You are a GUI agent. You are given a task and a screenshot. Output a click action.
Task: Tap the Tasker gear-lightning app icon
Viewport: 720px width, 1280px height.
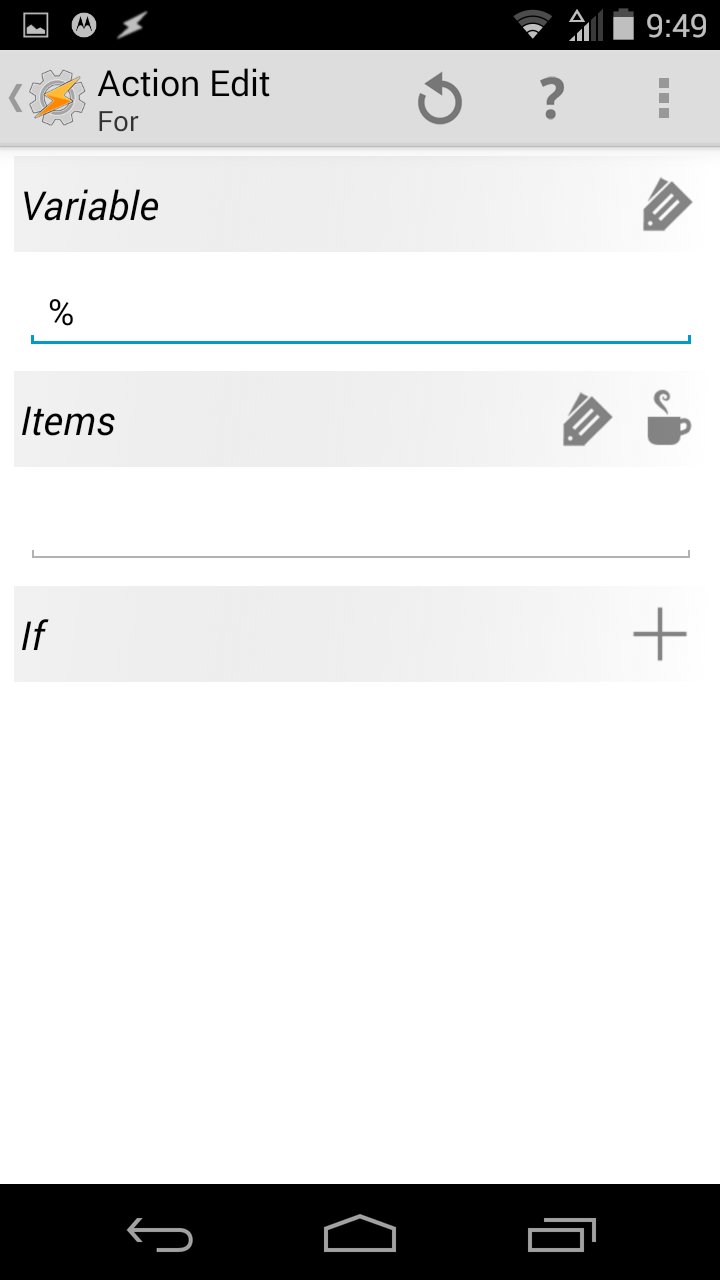[58, 98]
